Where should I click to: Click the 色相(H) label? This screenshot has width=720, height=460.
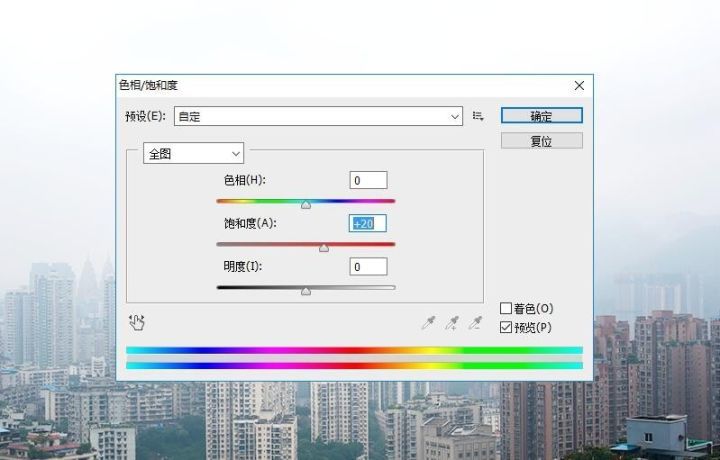[245, 180]
